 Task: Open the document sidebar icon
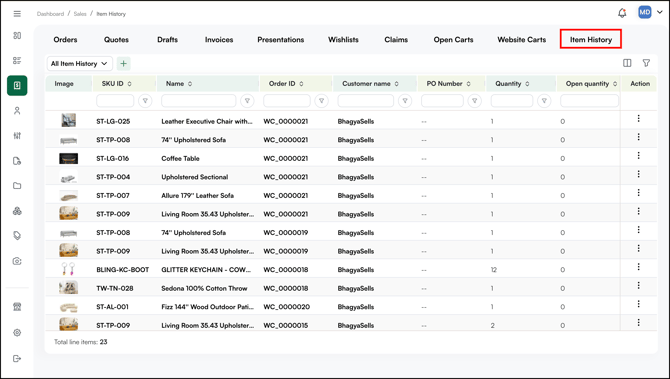click(17, 161)
